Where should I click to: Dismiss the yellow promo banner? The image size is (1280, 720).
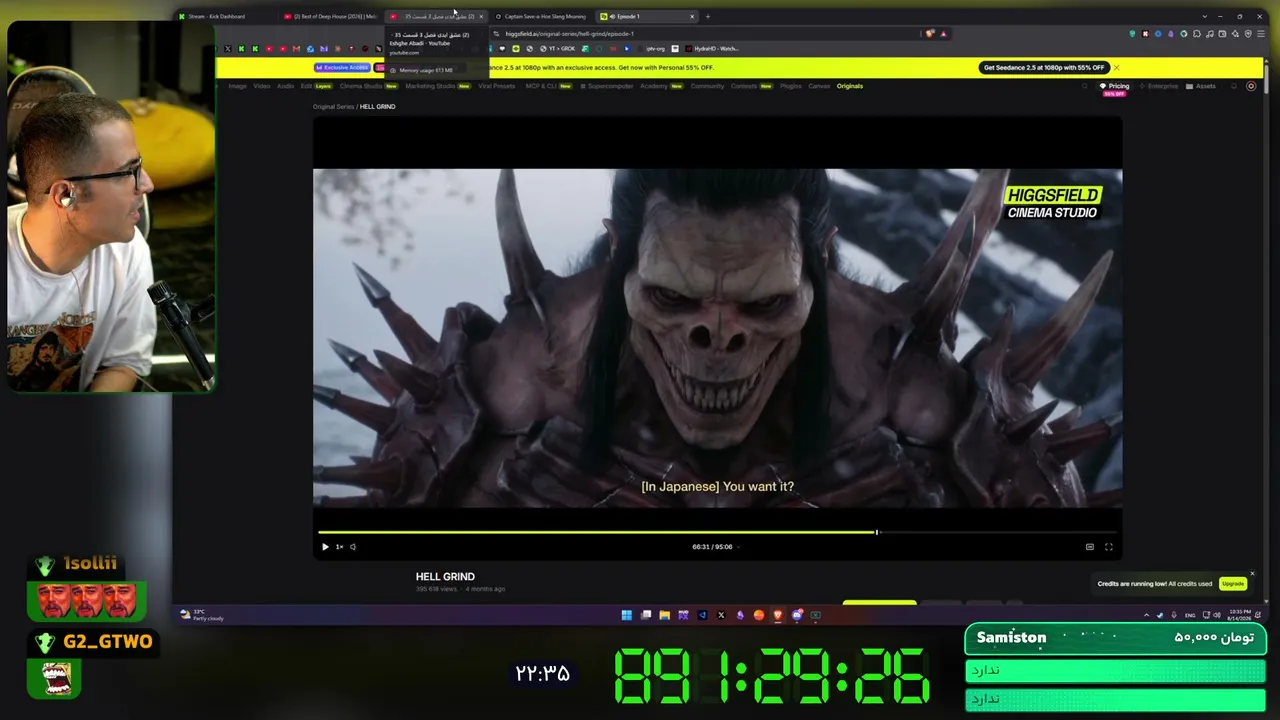point(1116,68)
